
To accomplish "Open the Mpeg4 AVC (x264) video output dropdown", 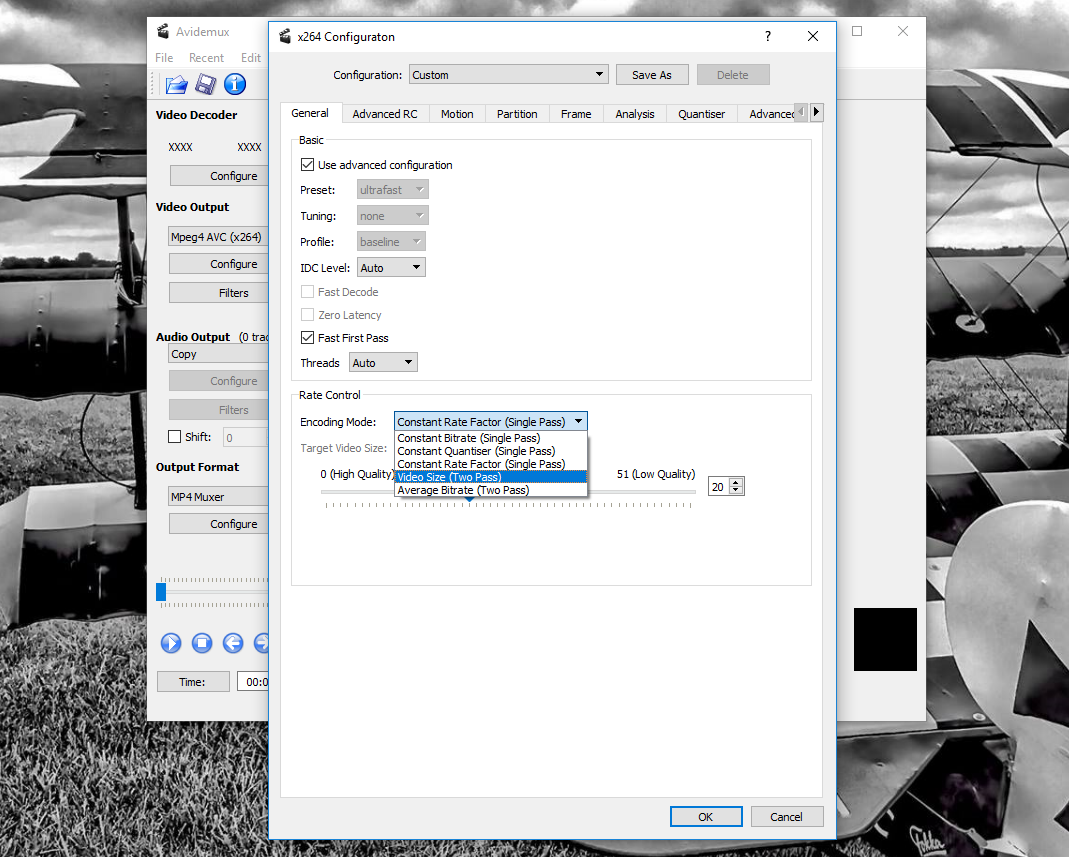I will [218, 237].
